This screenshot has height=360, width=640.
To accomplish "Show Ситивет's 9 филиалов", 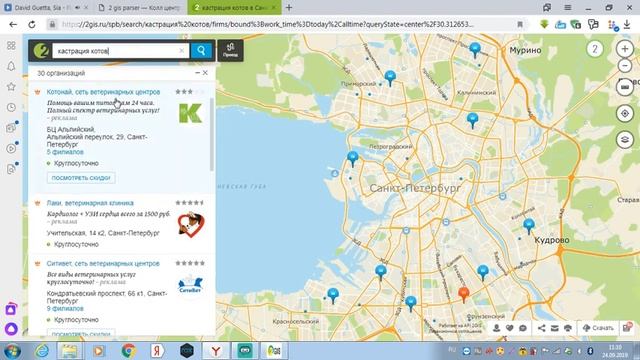I will [65, 309].
